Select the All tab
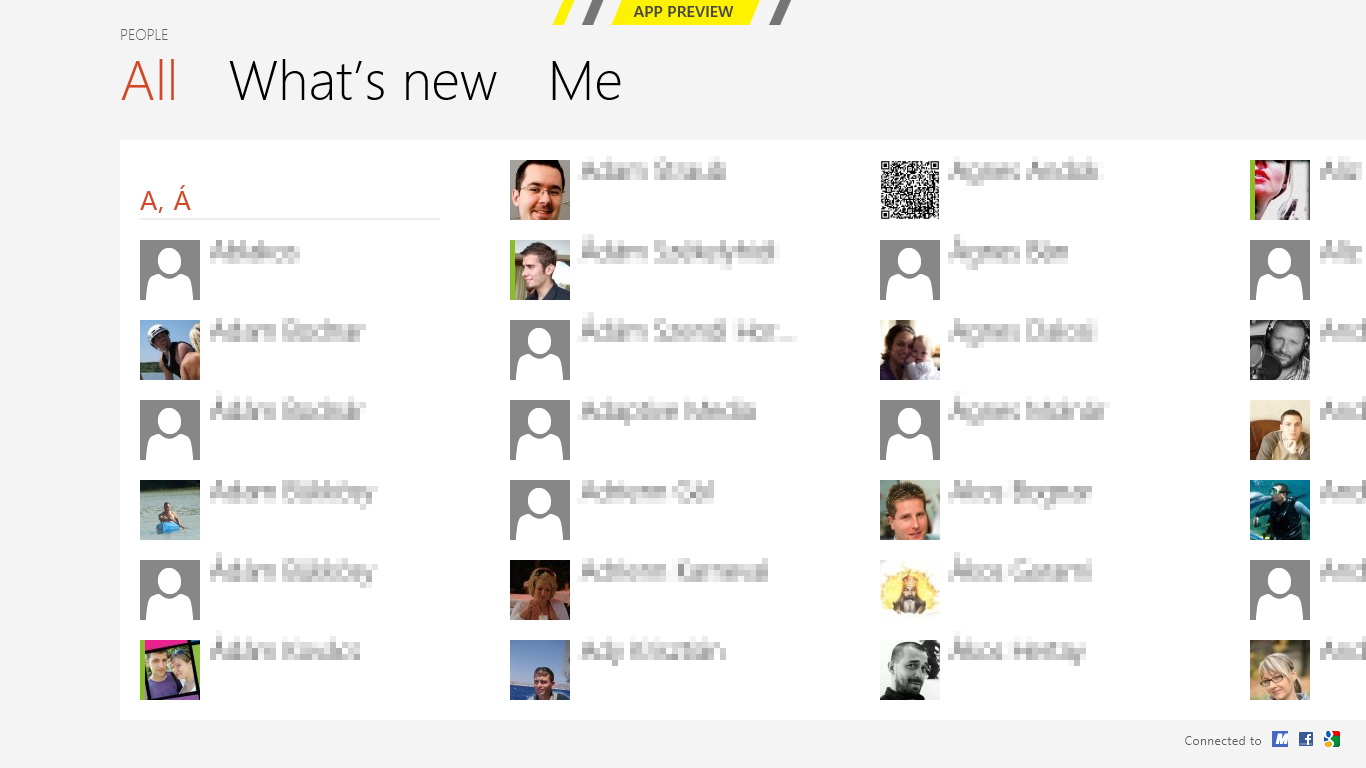The image size is (1366, 768). pos(149,81)
